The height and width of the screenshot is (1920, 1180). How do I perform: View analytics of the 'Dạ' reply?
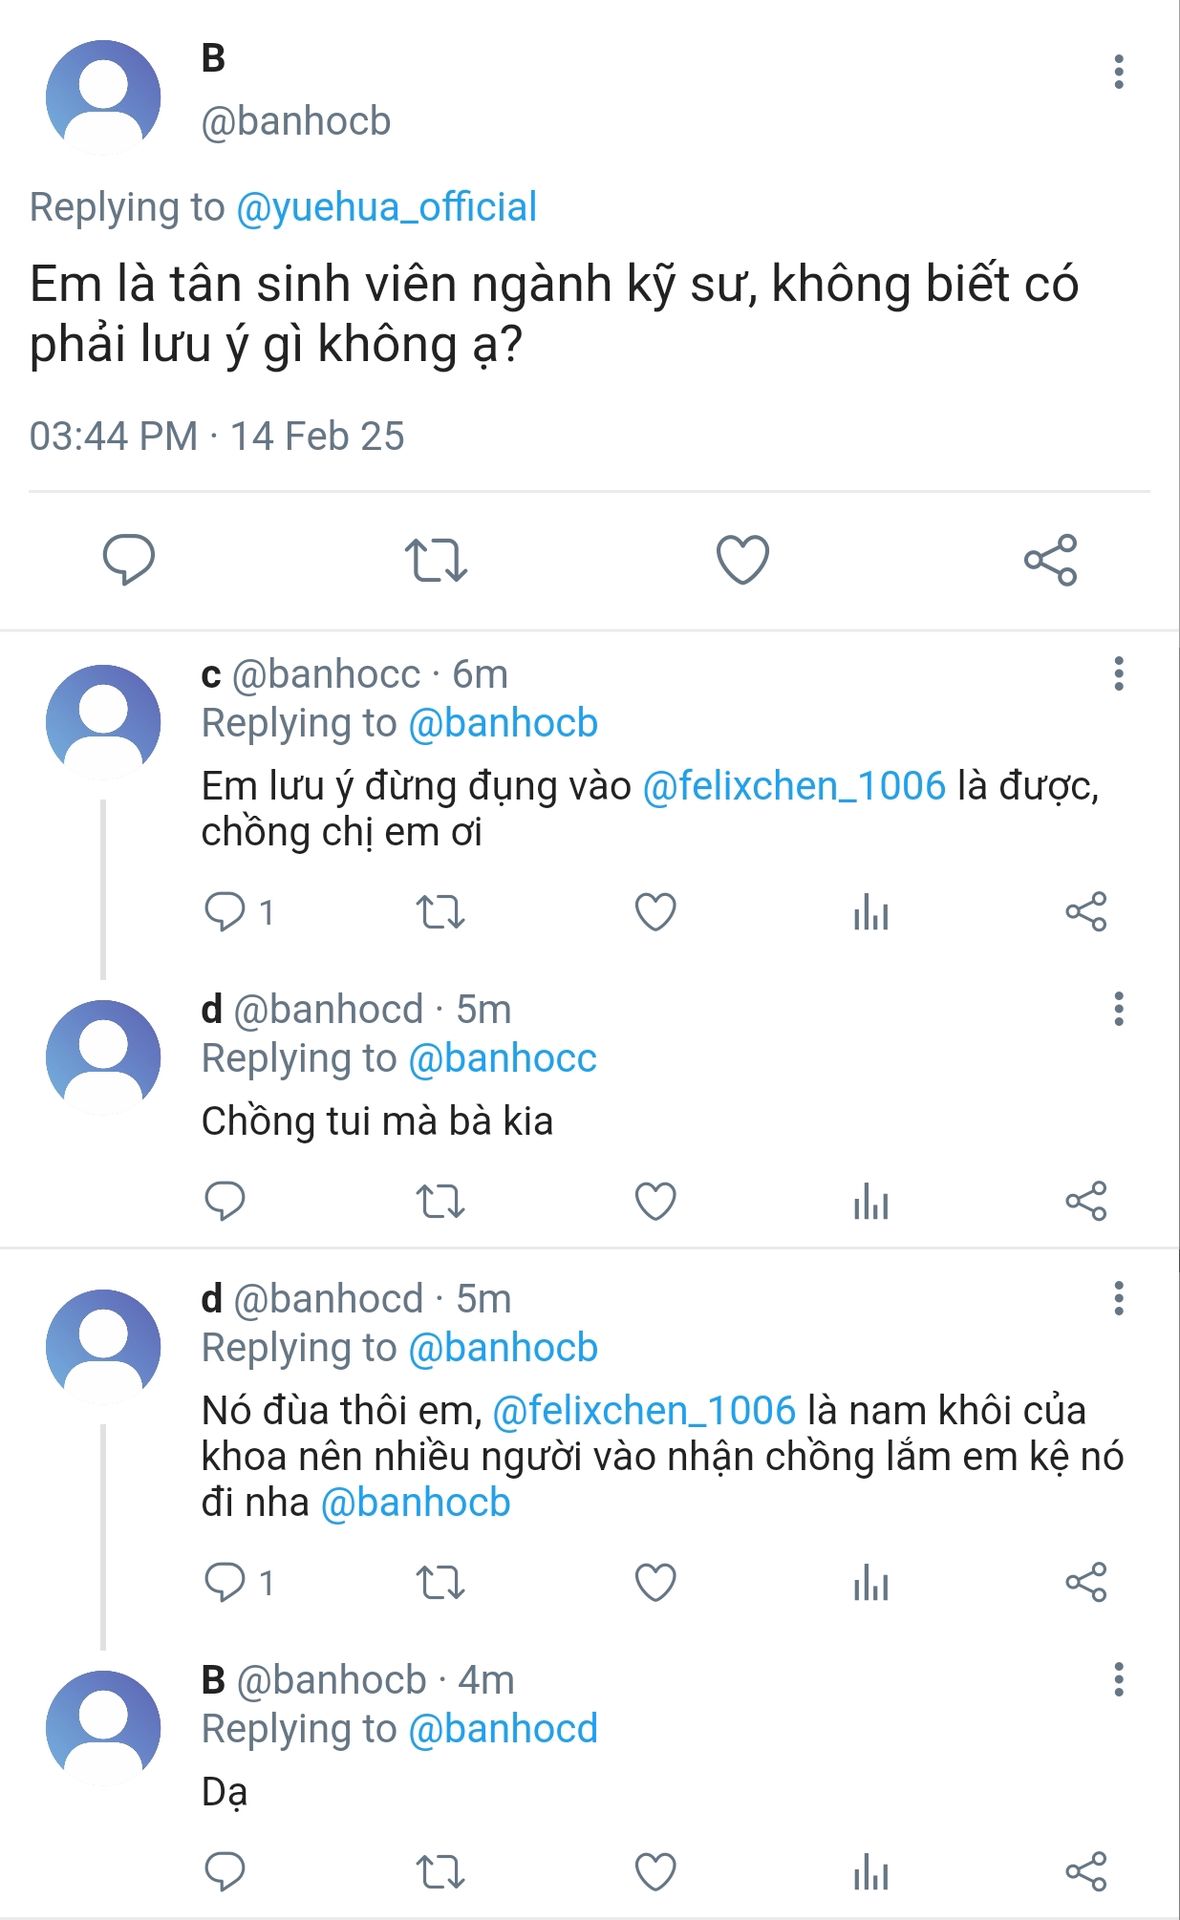click(x=871, y=1872)
